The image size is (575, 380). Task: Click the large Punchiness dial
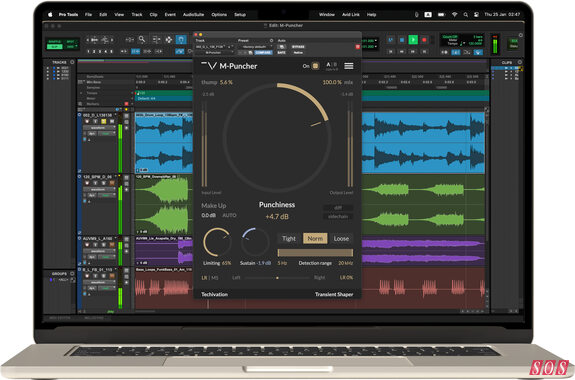pos(277,138)
